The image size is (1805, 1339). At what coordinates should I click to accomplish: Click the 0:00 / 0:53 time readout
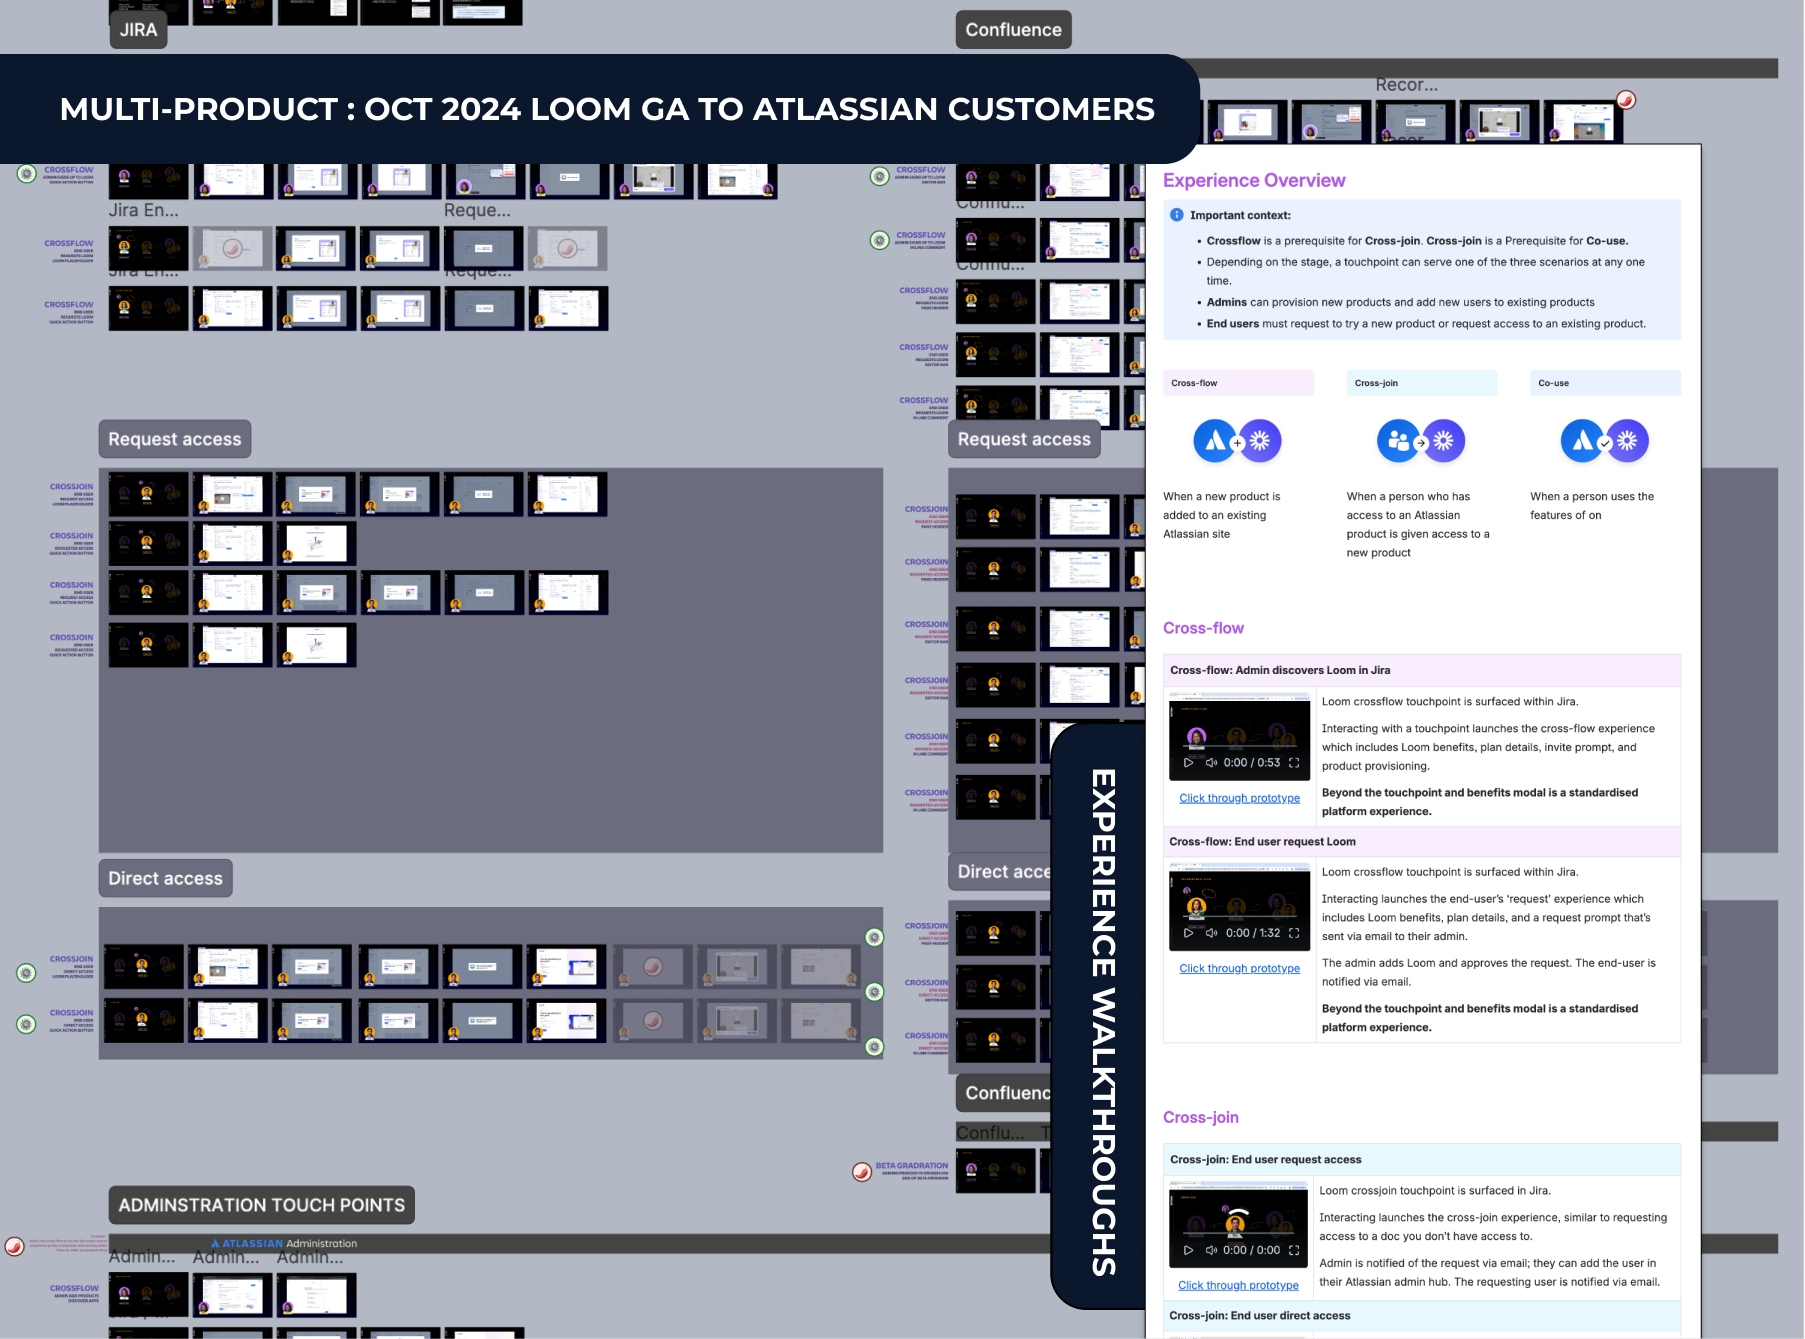coord(1252,763)
